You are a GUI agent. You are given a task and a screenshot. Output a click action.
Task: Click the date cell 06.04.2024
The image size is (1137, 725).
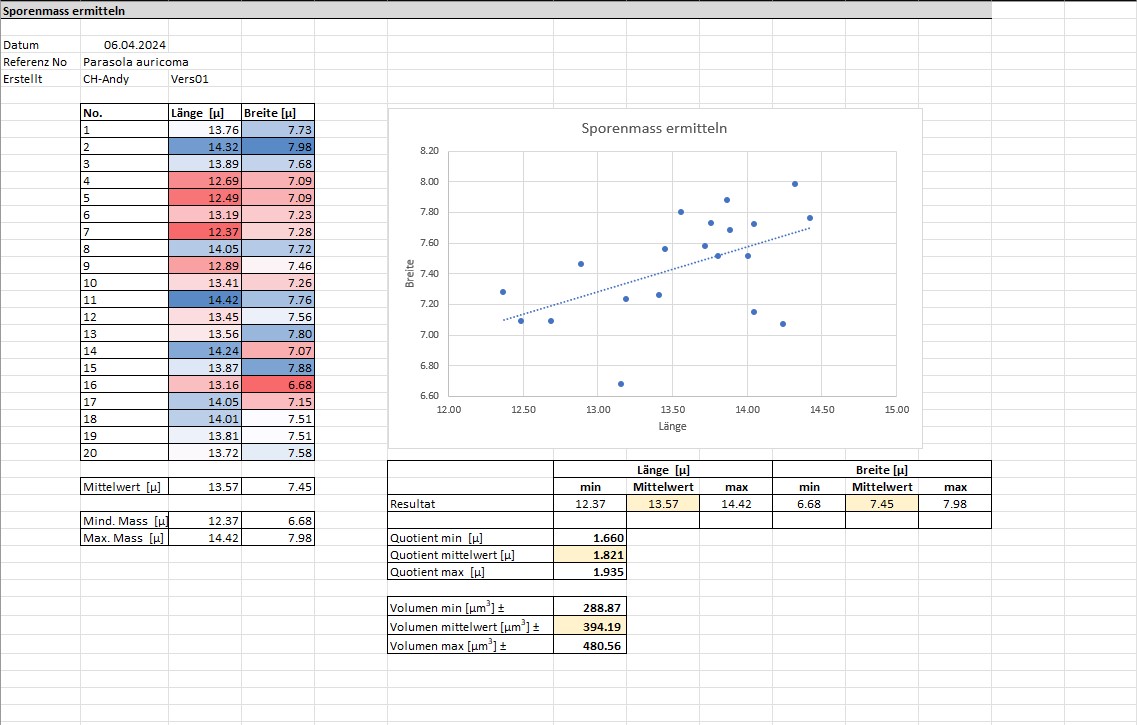(135, 45)
